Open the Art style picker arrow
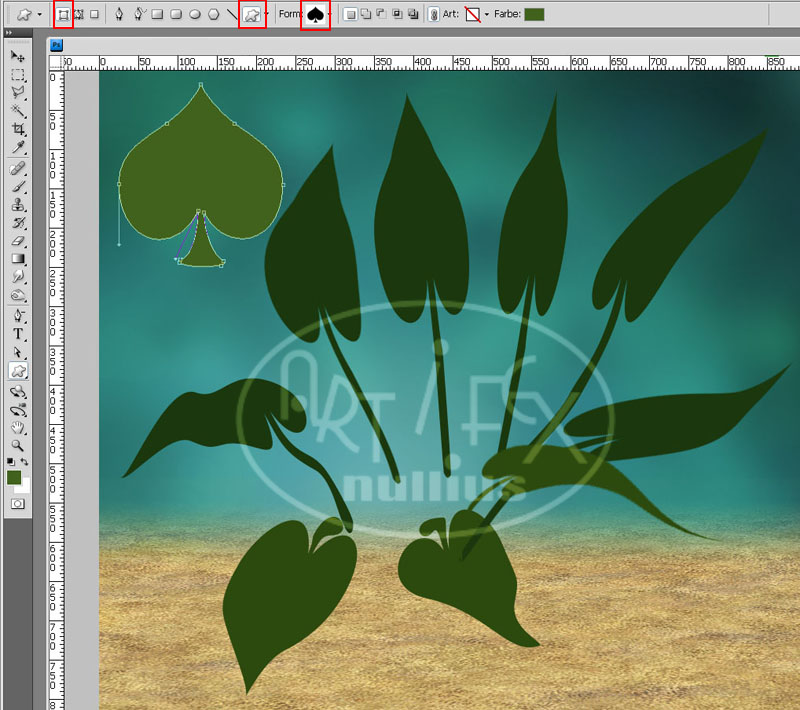 click(487, 14)
